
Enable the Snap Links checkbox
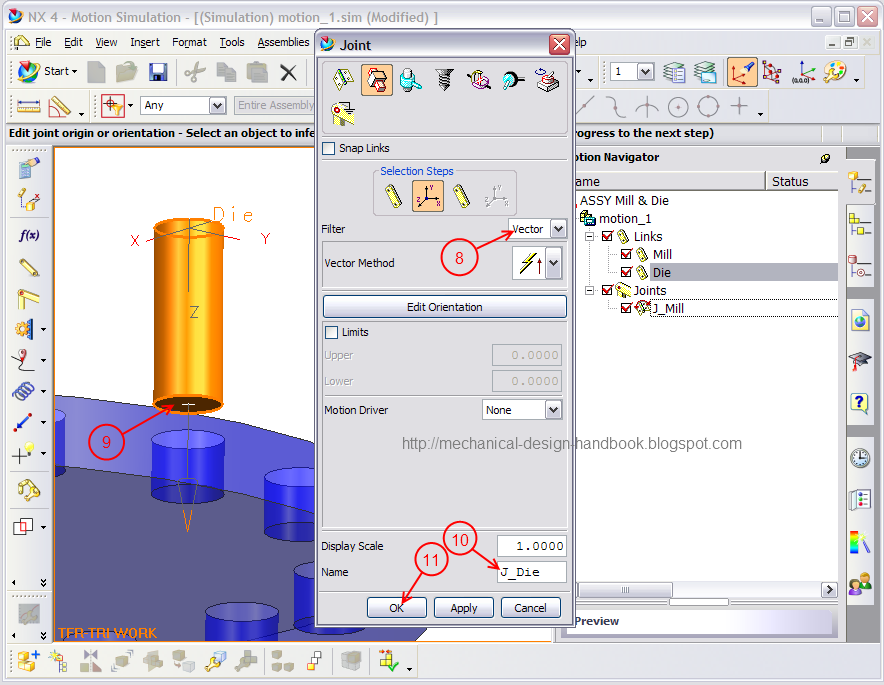pos(330,147)
